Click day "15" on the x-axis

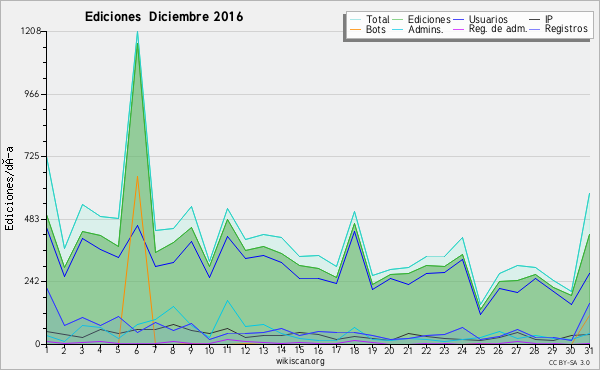coord(300,350)
